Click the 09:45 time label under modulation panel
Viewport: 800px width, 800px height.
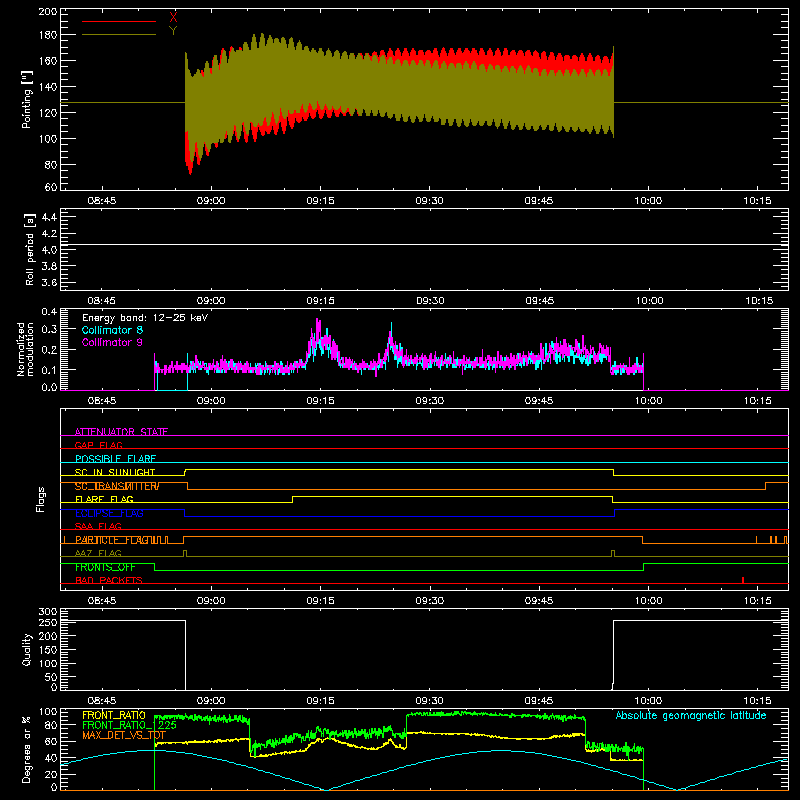pyautogui.click(x=539, y=401)
